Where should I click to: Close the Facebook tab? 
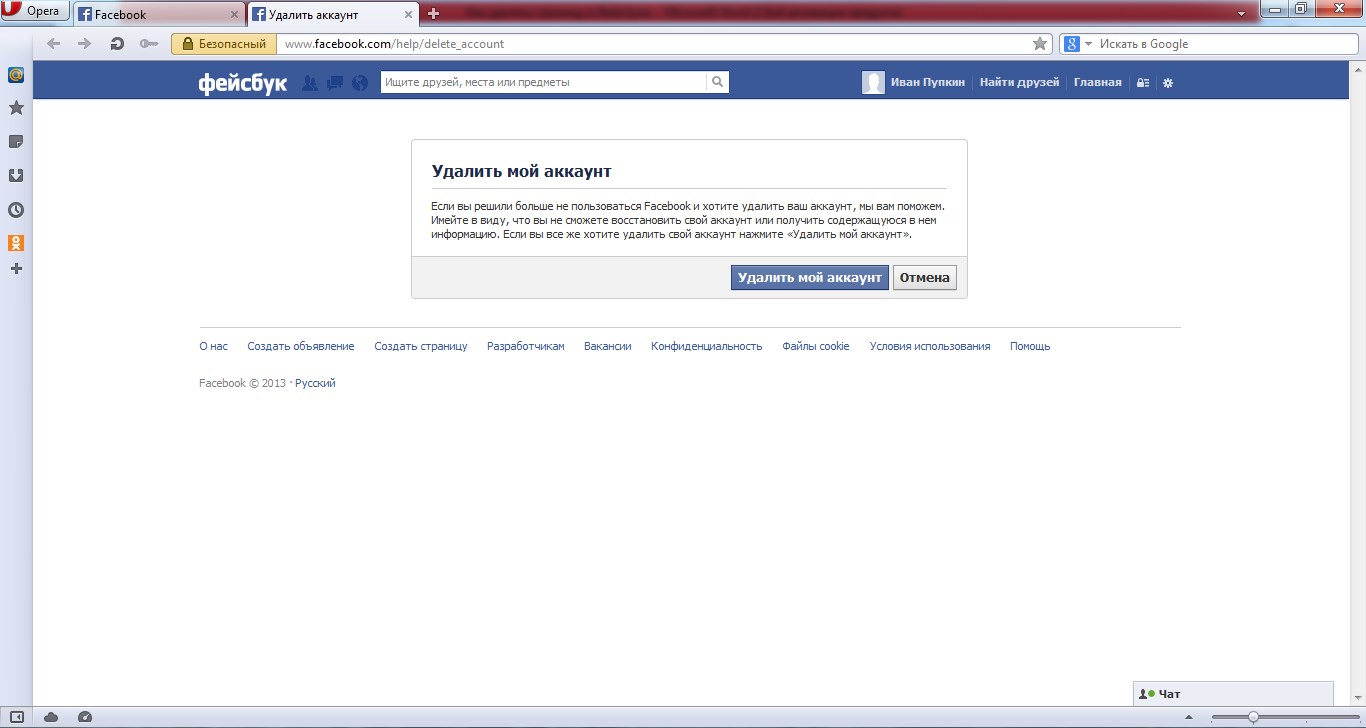[235, 15]
